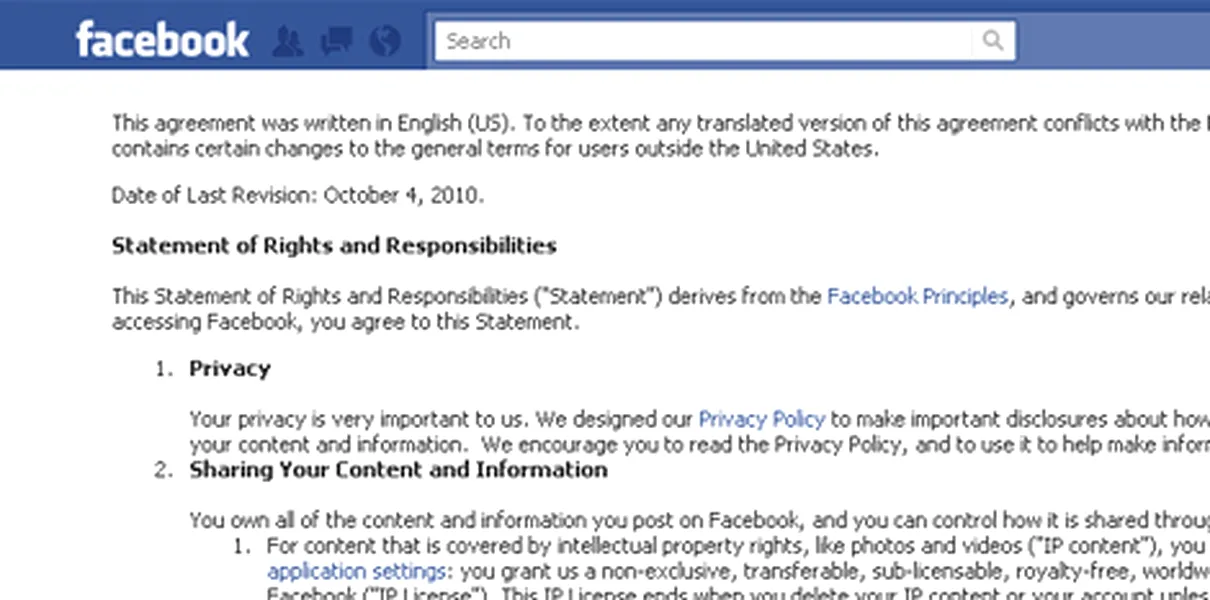Open the messages icon

(336, 41)
